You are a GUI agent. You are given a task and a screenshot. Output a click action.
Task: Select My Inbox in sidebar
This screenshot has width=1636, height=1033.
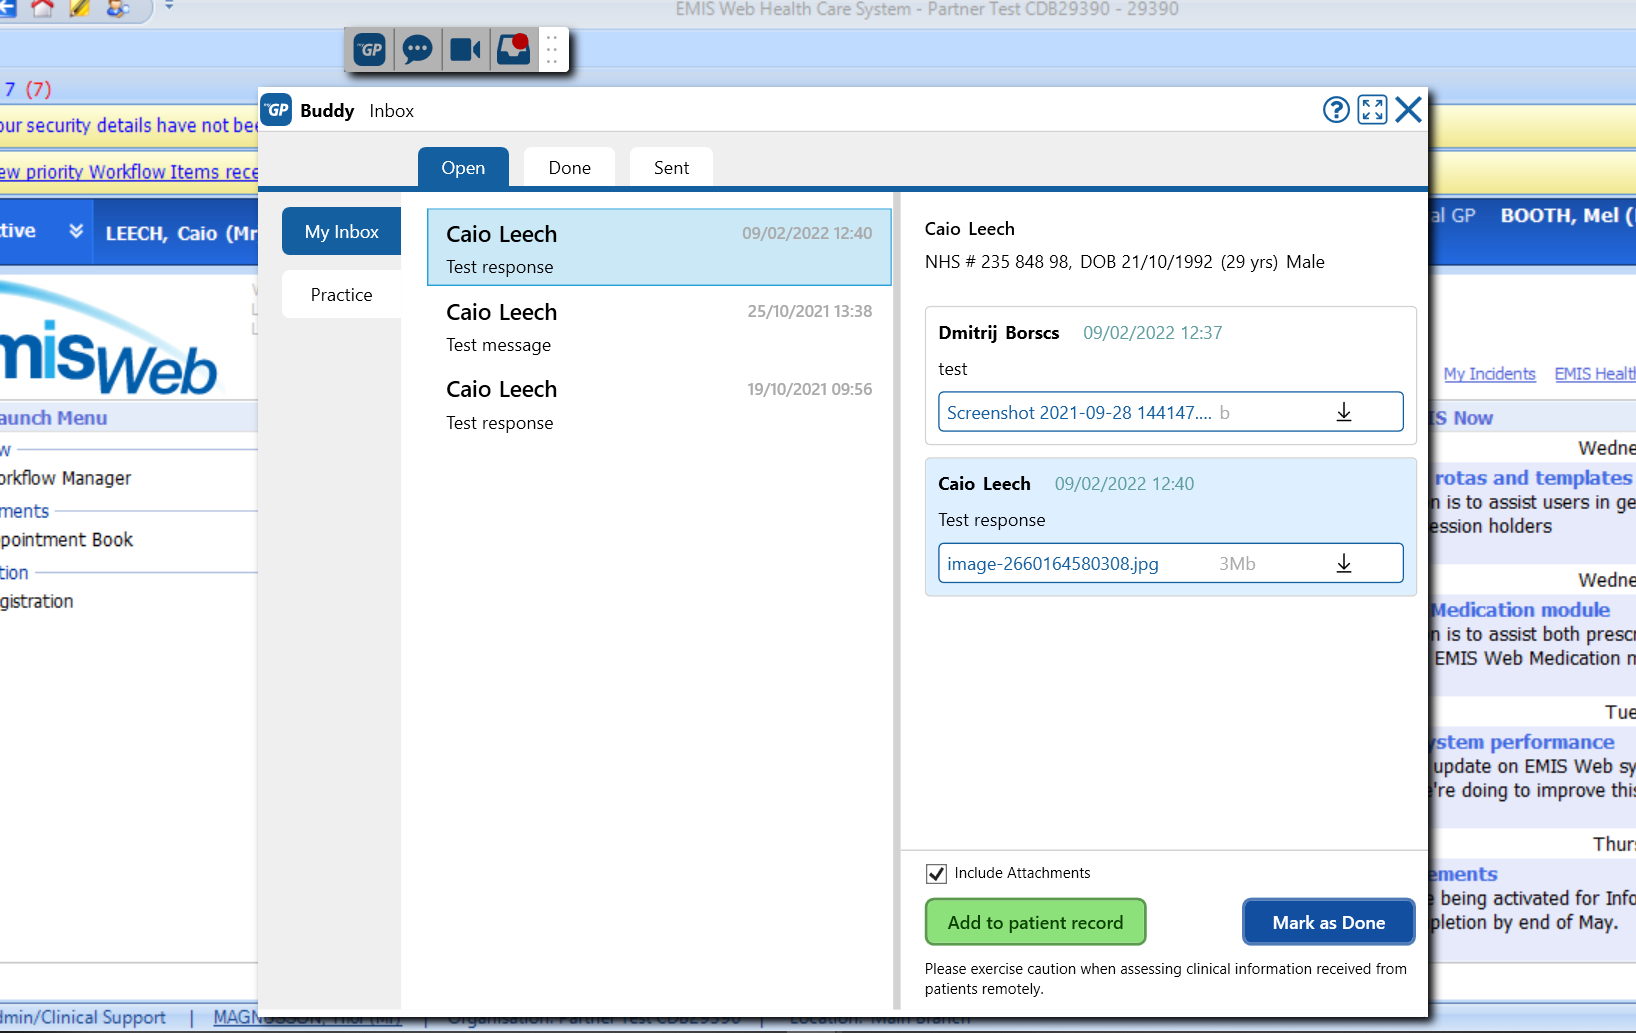(341, 231)
